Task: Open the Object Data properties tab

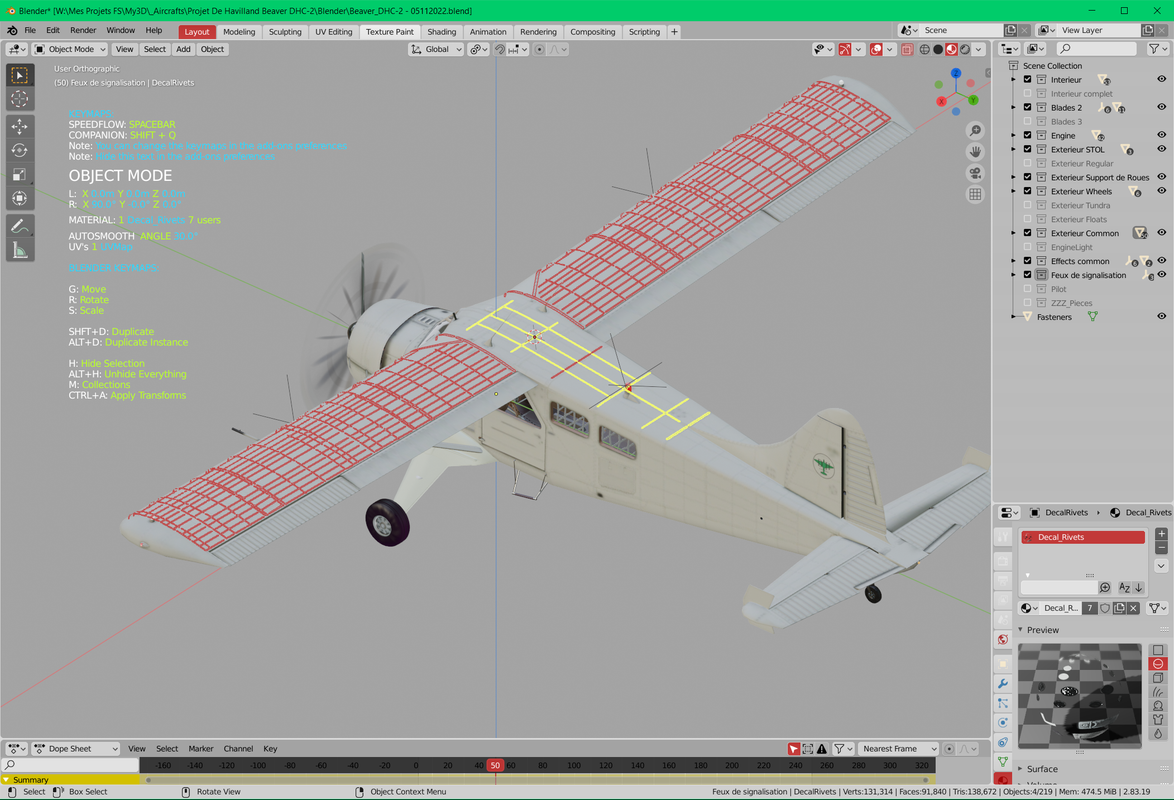Action: tap(1003, 762)
